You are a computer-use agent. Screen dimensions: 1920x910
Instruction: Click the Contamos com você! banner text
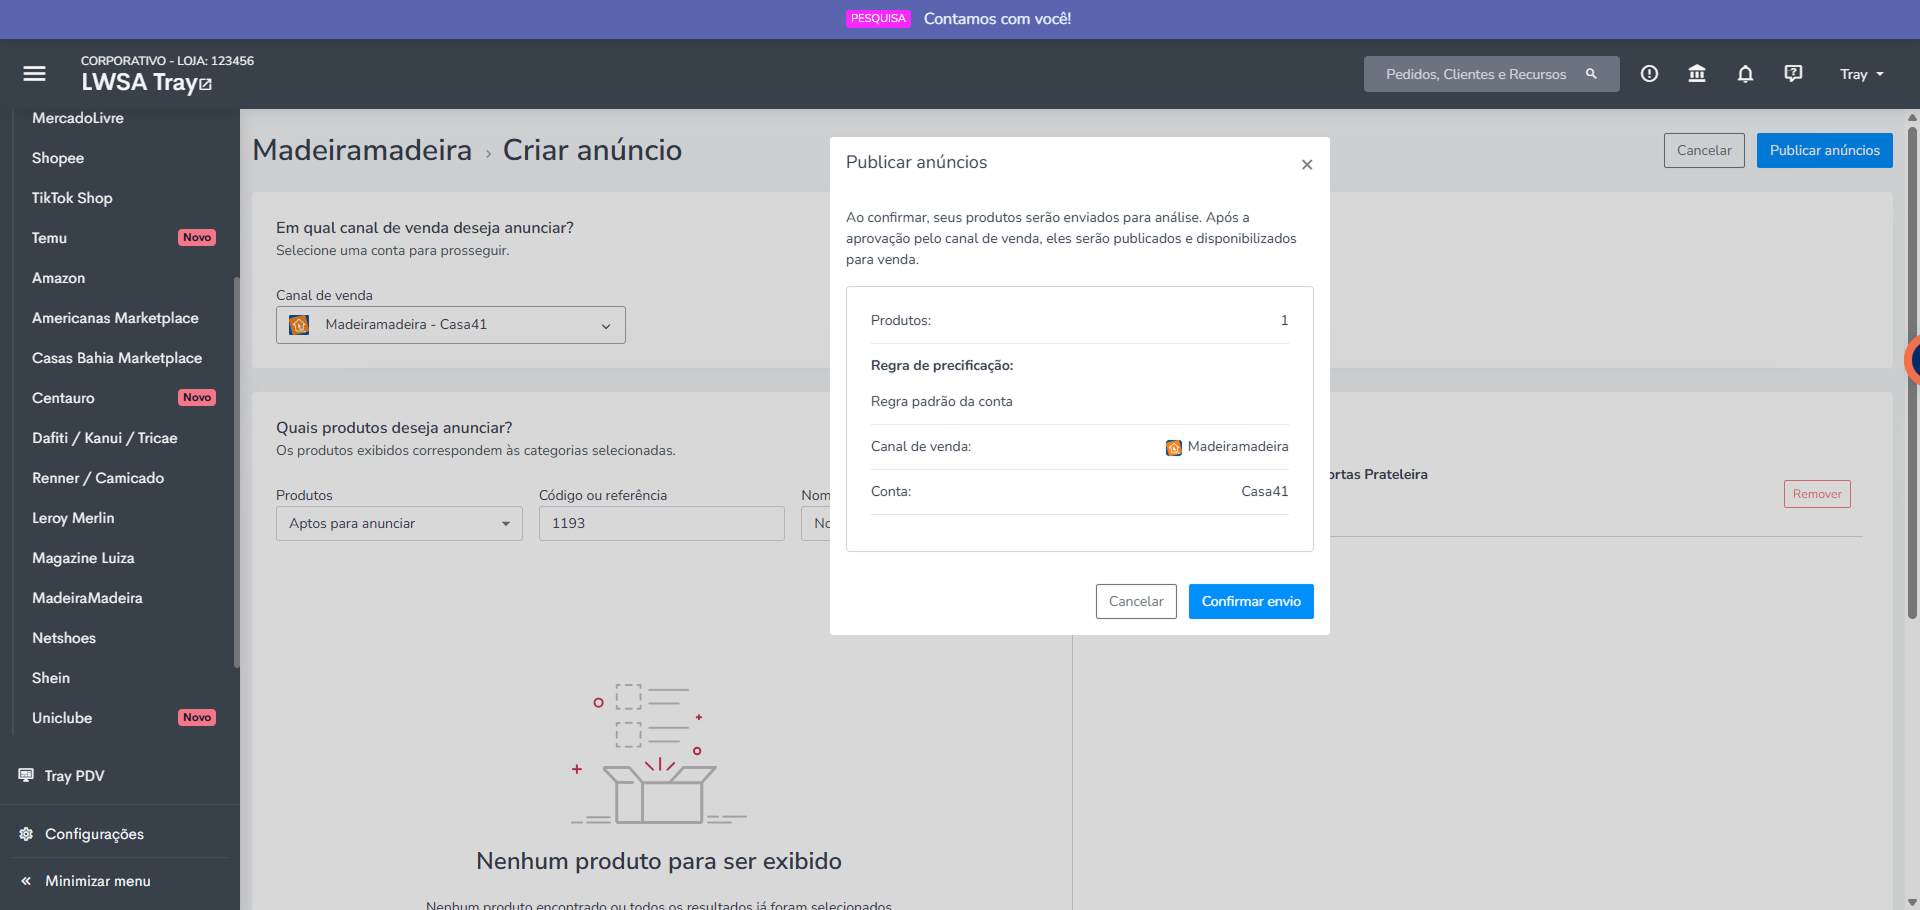(997, 19)
